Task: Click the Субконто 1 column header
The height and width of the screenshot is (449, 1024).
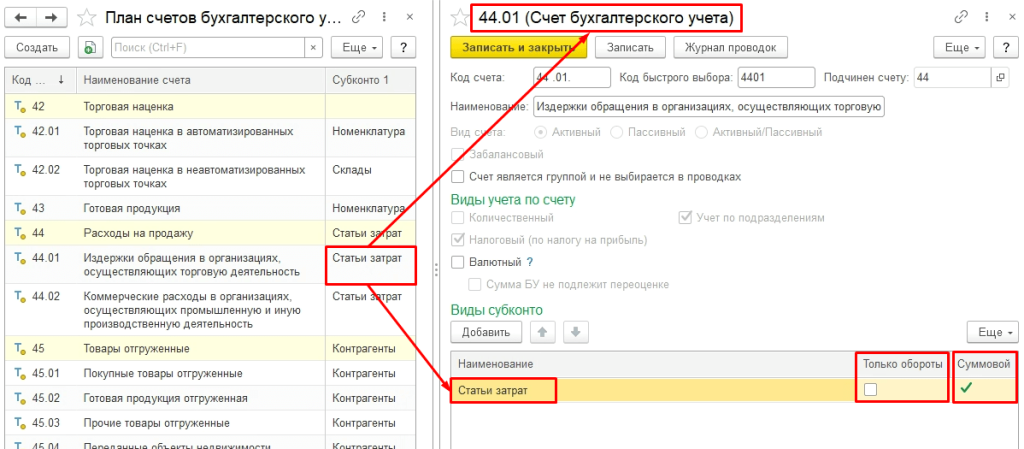Action: click(x=370, y=80)
